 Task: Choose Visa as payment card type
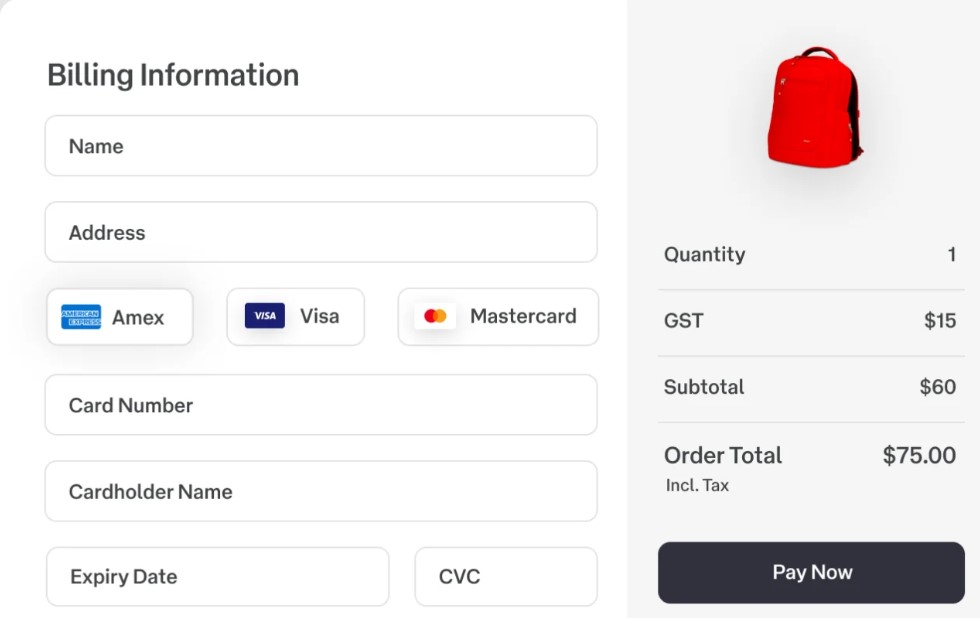click(296, 317)
